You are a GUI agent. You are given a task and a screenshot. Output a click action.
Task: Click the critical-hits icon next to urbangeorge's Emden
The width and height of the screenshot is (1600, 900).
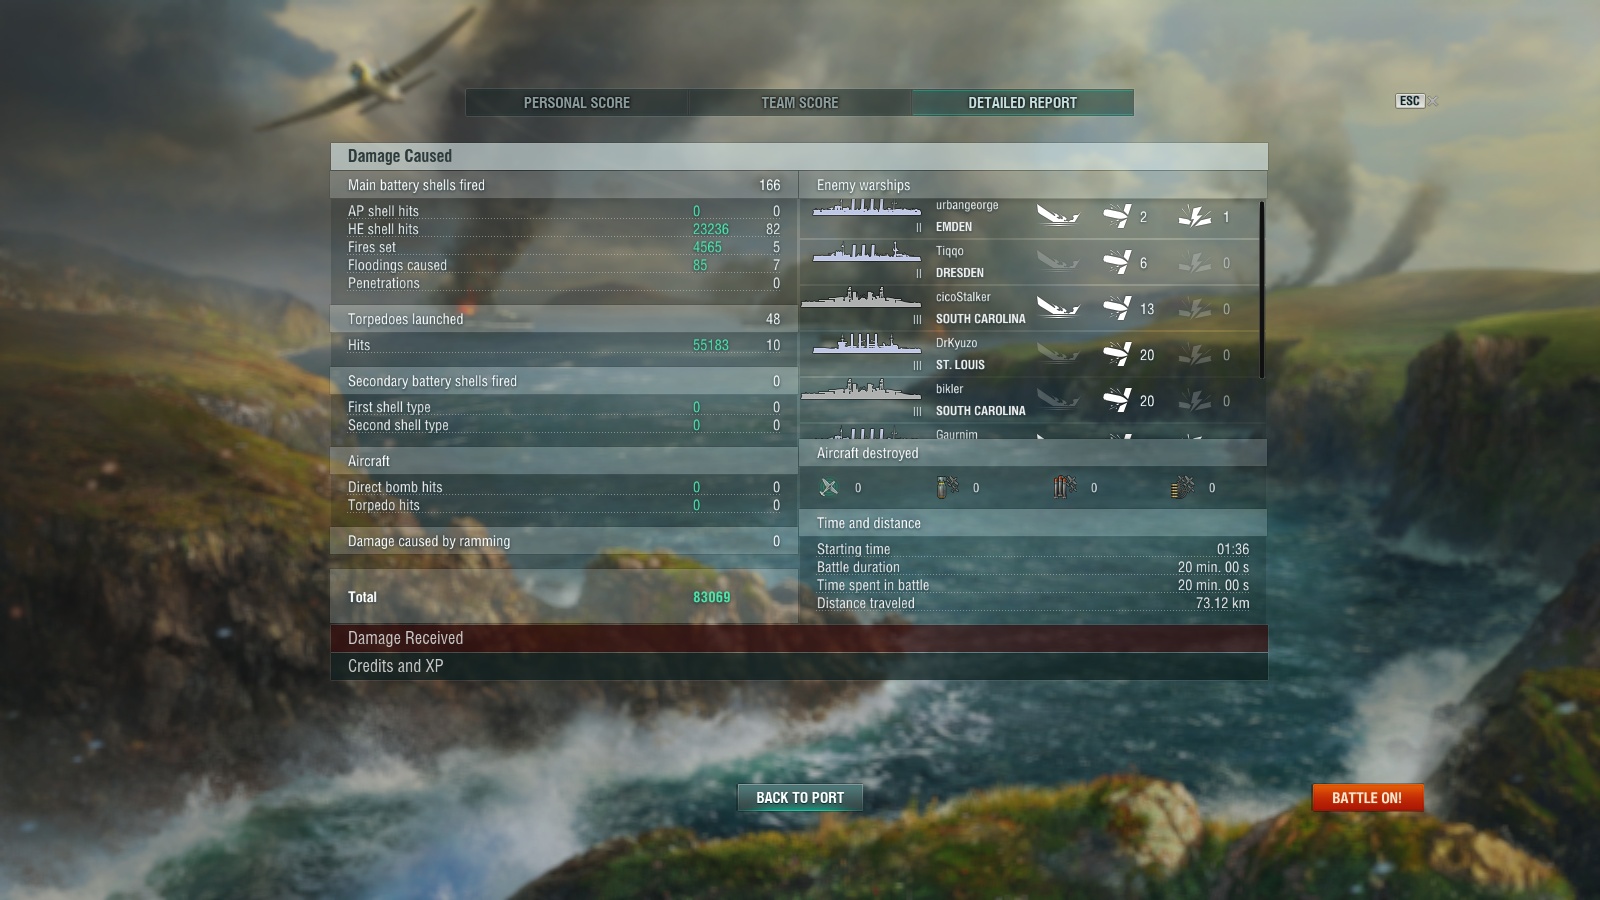coord(1195,216)
